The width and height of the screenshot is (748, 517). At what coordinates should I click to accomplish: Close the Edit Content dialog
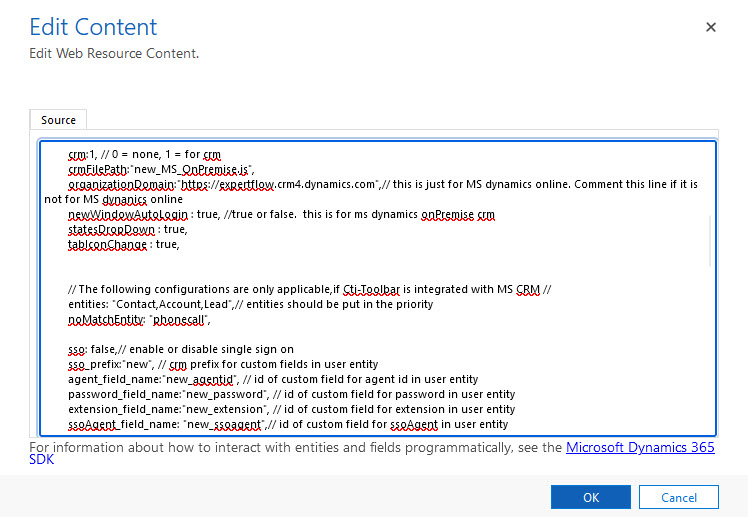click(711, 27)
